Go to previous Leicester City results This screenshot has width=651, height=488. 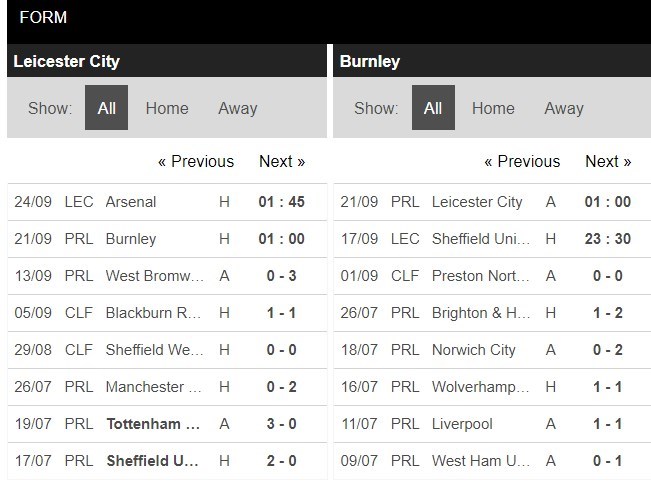click(196, 161)
